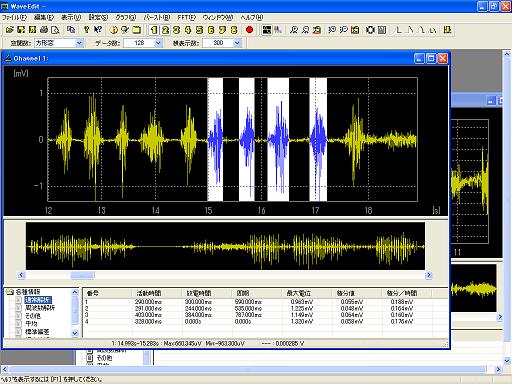This screenshot has height=384, width=512.
Task: Click the horizontal zoom fit icon
Action: click(x=355, y=30)
